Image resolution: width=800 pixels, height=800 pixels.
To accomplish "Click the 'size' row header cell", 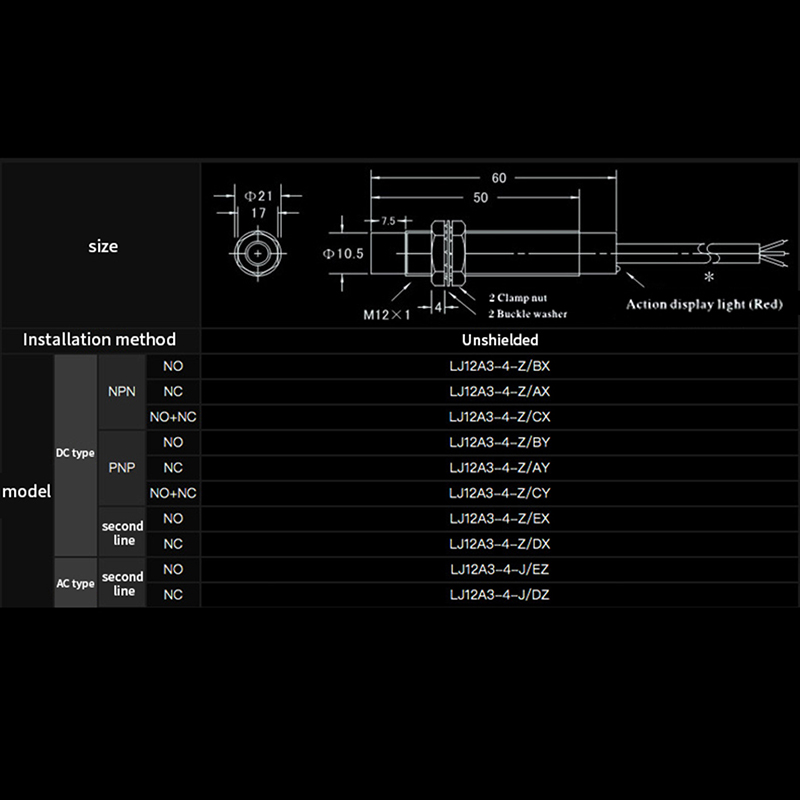I will pyautogui.click(x=102, y=246).
